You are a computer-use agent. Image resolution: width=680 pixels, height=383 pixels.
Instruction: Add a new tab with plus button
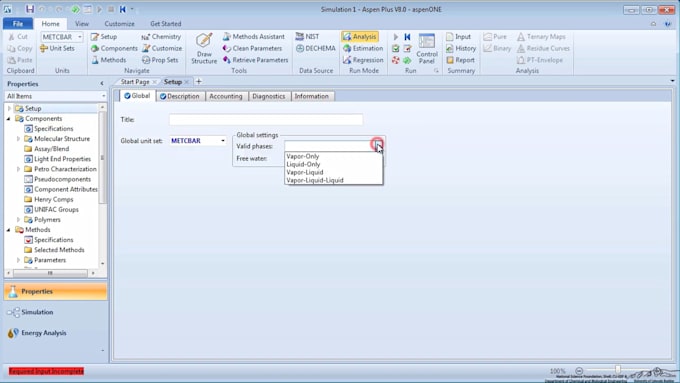pos(199,82)
